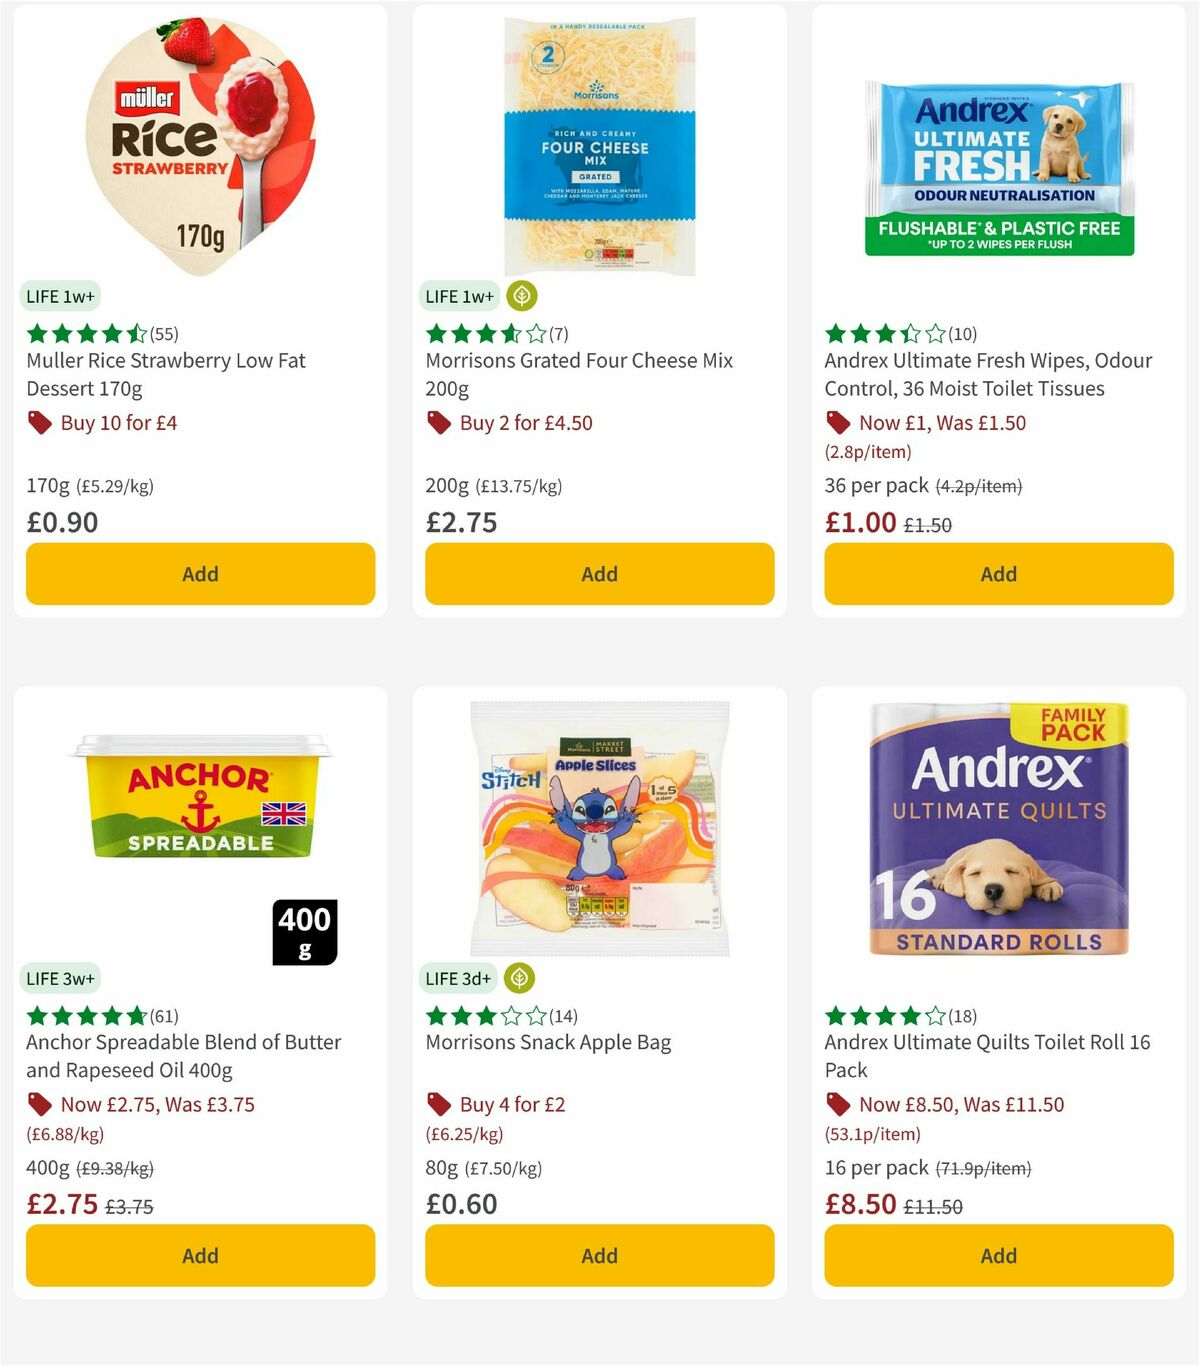
Task: Click the offer tag icon beside Buy 4 for £2
Action: 437,1105
